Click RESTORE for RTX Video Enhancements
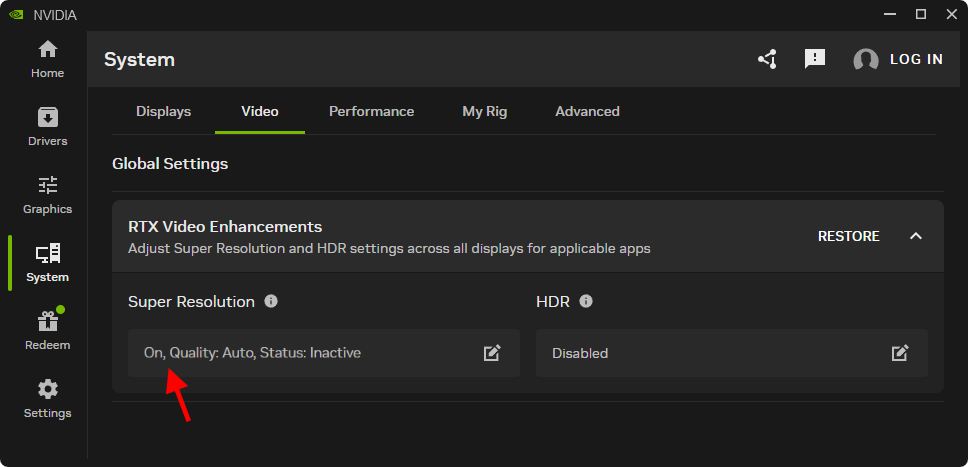The width and height of the screenshot is (968, 467). pyautogui.click(x=848, y=236)
